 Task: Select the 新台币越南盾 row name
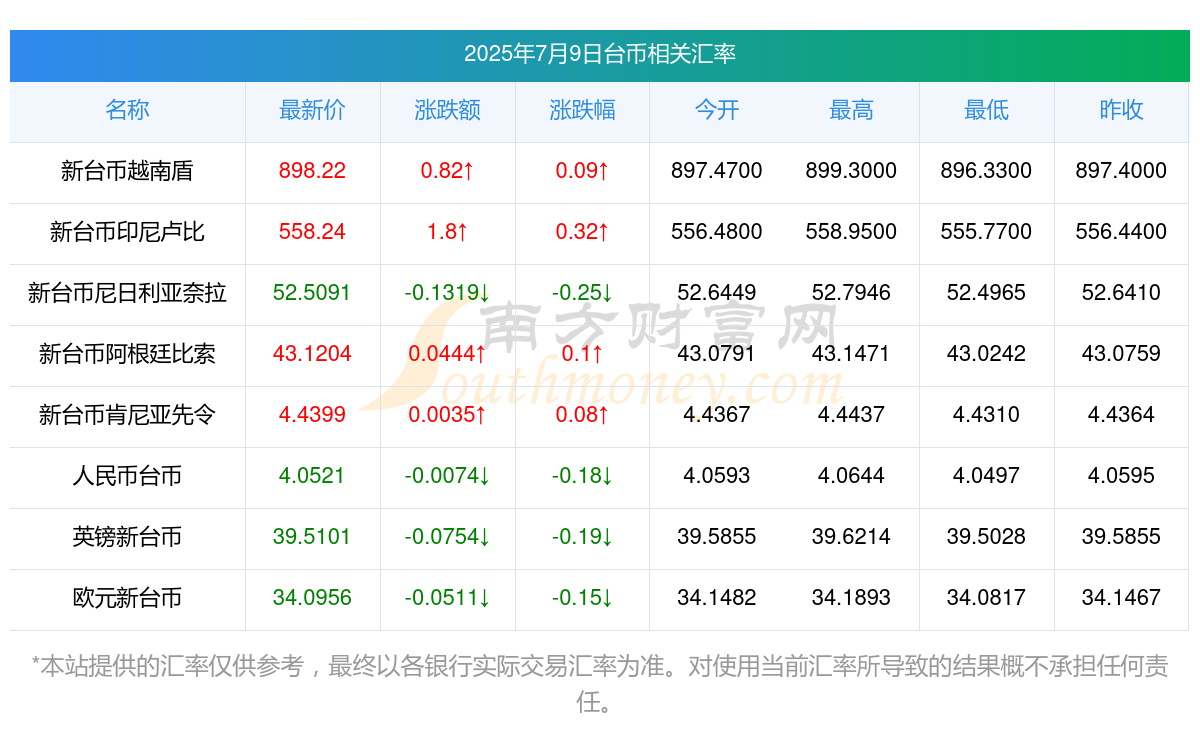(127, 171)
